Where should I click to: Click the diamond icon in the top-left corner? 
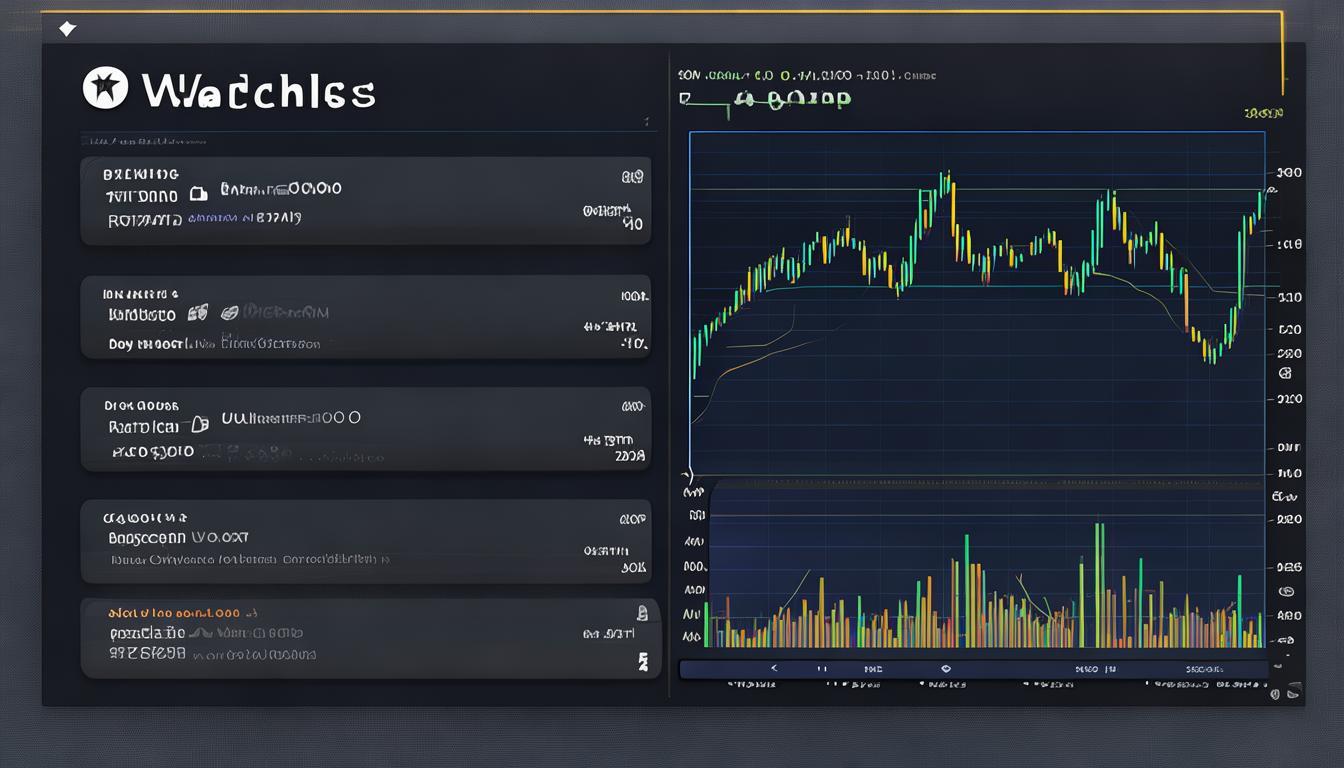[x=67, y=28]
